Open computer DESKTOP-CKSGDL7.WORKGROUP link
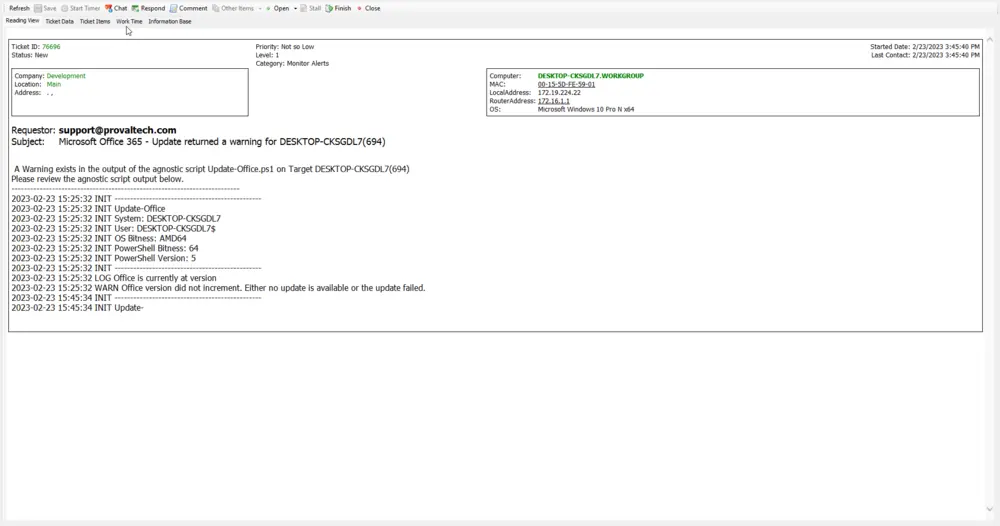 [x=591, y=76]
